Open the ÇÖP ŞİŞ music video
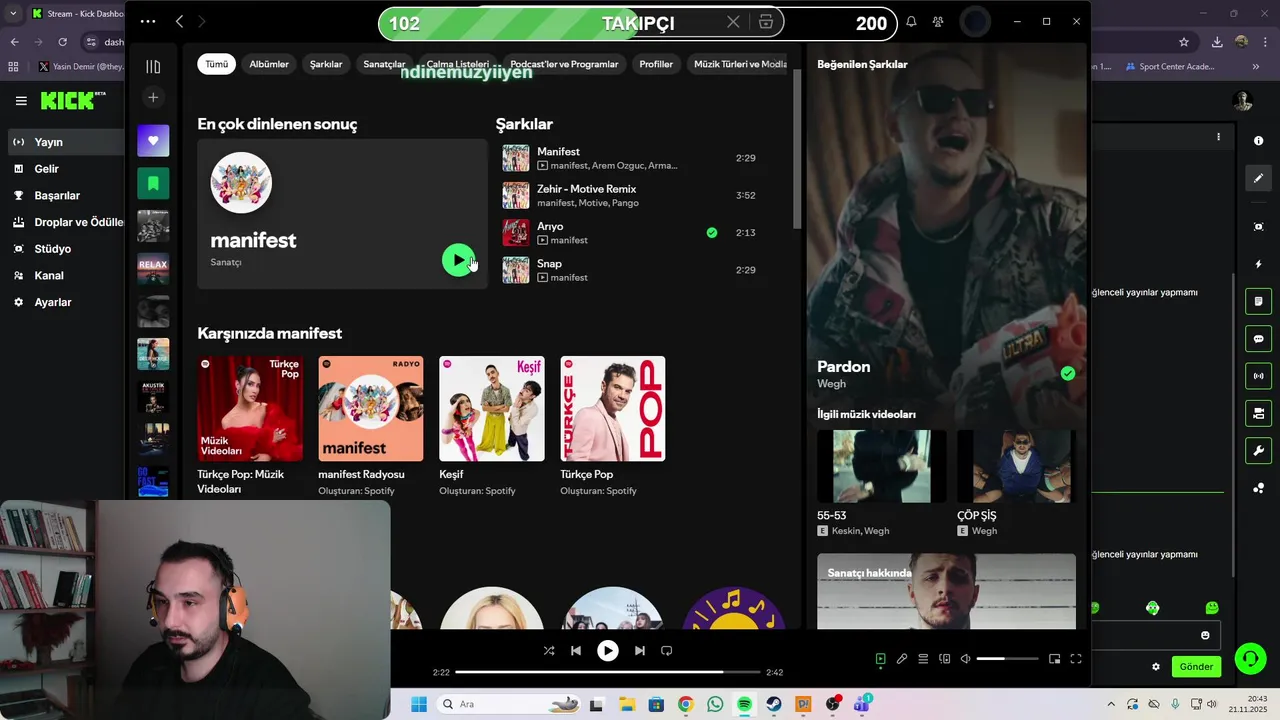The image size is (1280, 720). pos(1016,466)
